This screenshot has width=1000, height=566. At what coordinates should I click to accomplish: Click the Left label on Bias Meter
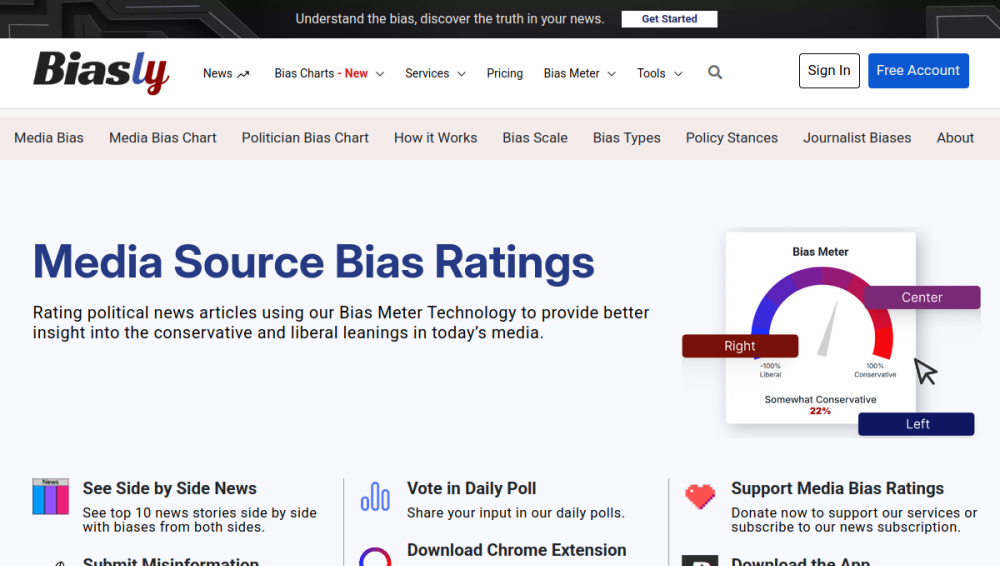[916, 424]
